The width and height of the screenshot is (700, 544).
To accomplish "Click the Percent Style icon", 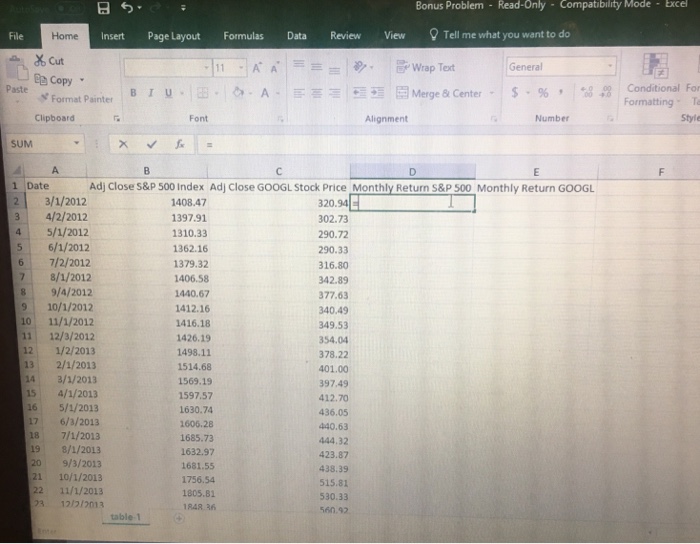I will [543, 93].
